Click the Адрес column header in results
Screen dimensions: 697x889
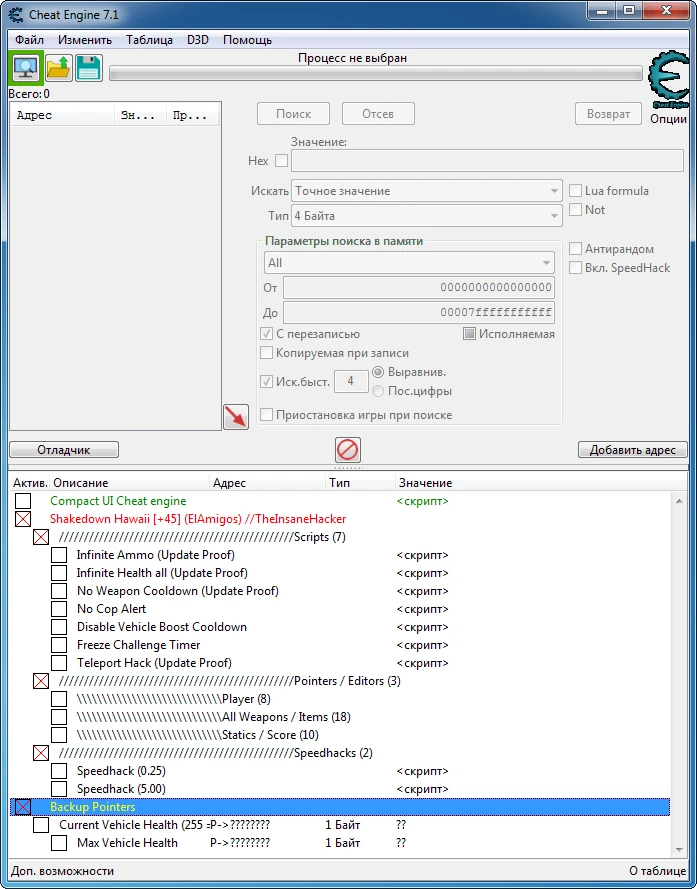tap(62, 115)
